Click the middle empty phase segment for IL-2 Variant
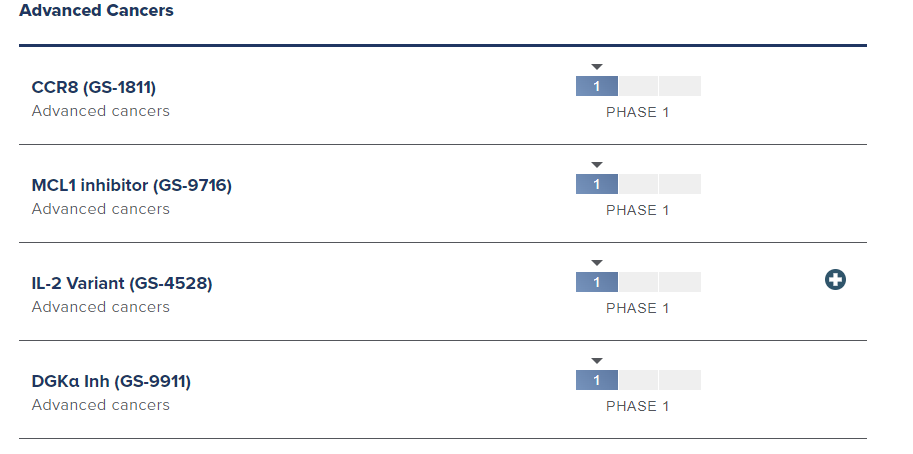 pos(638,282)
